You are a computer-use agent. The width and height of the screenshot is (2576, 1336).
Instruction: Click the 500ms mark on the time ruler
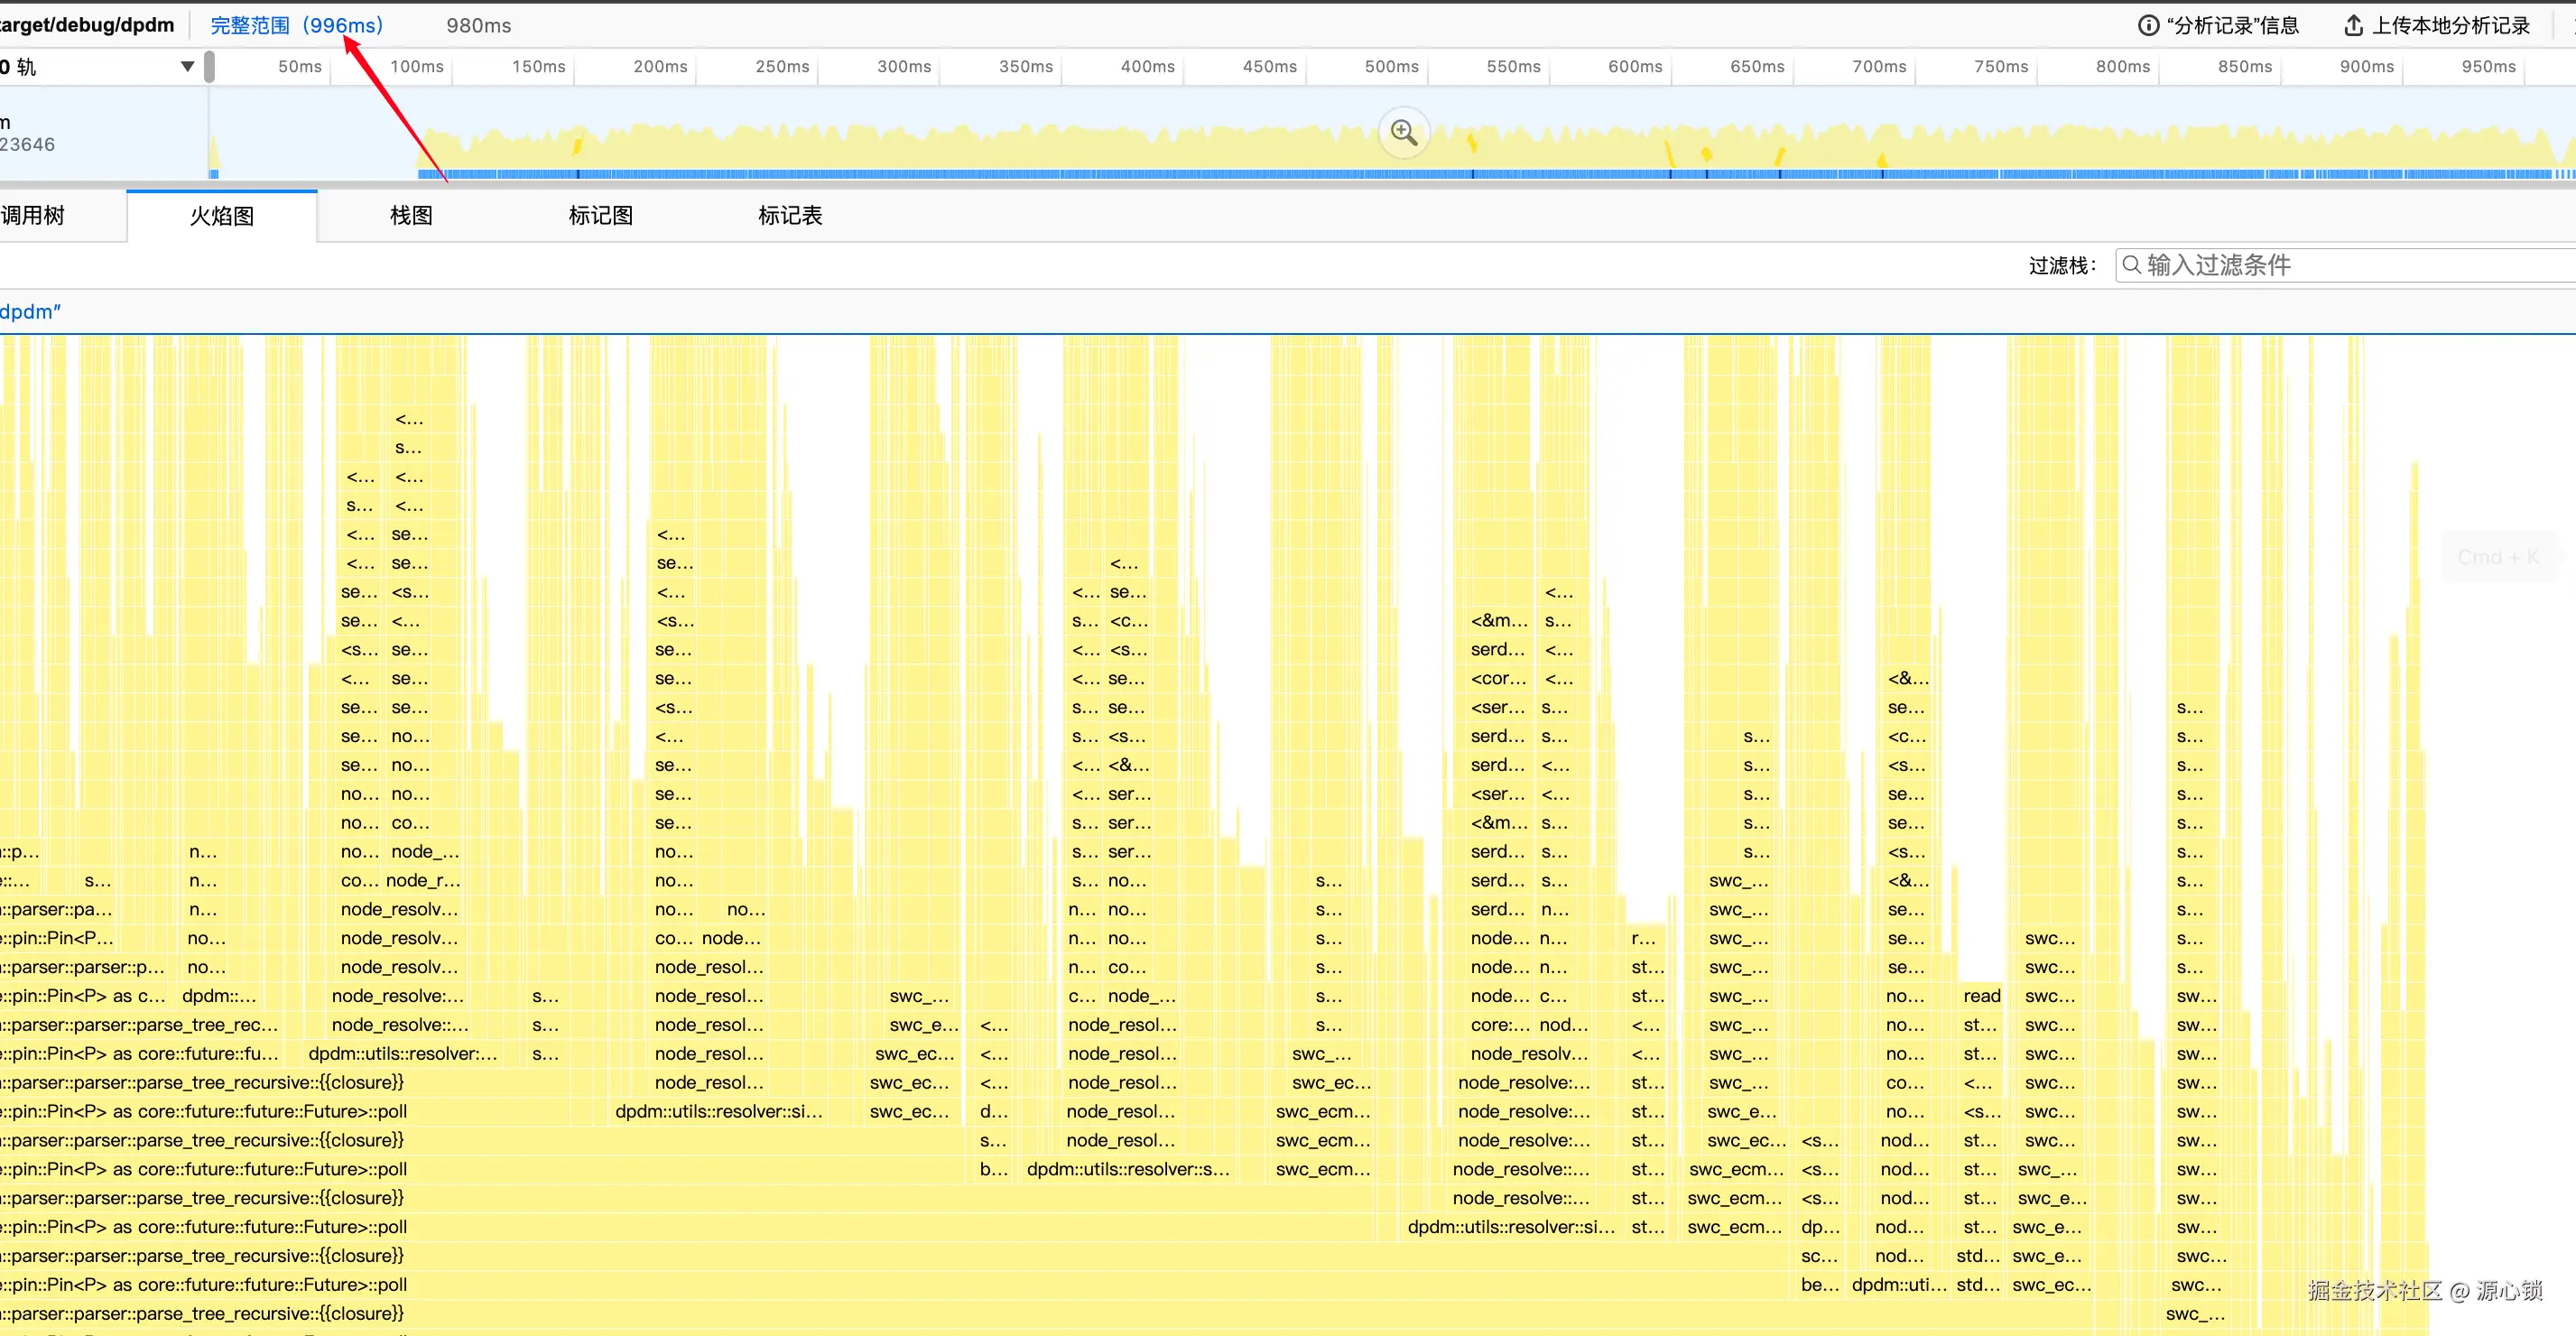click(x=1391, y=67)
